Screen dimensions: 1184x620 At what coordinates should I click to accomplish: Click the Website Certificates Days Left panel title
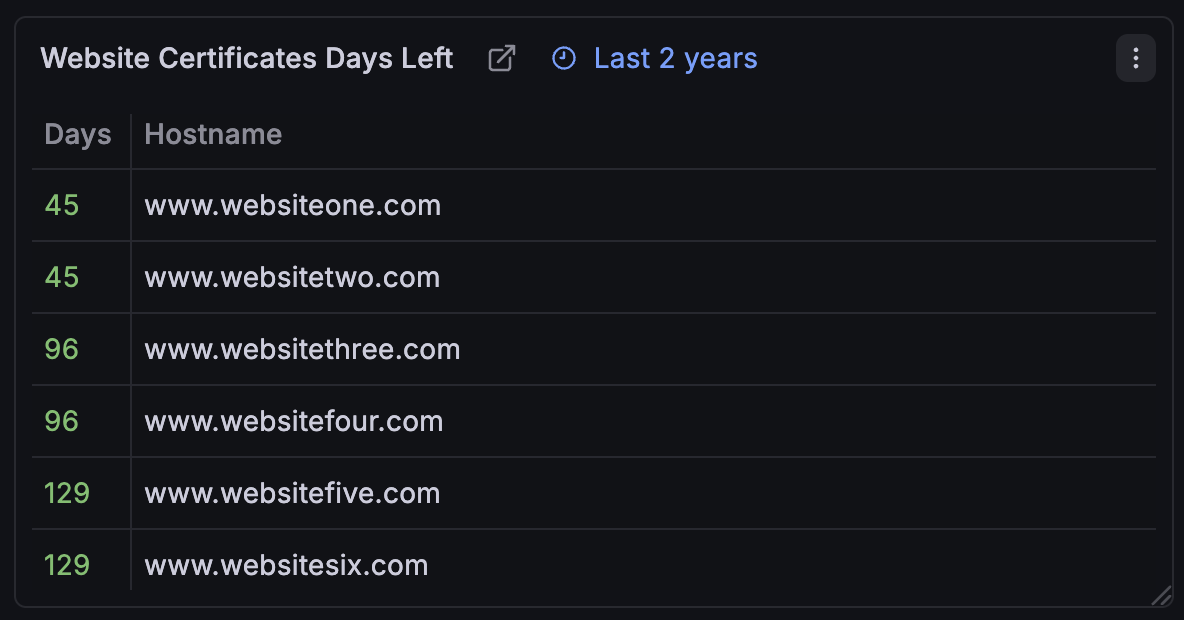pos(247,58)
